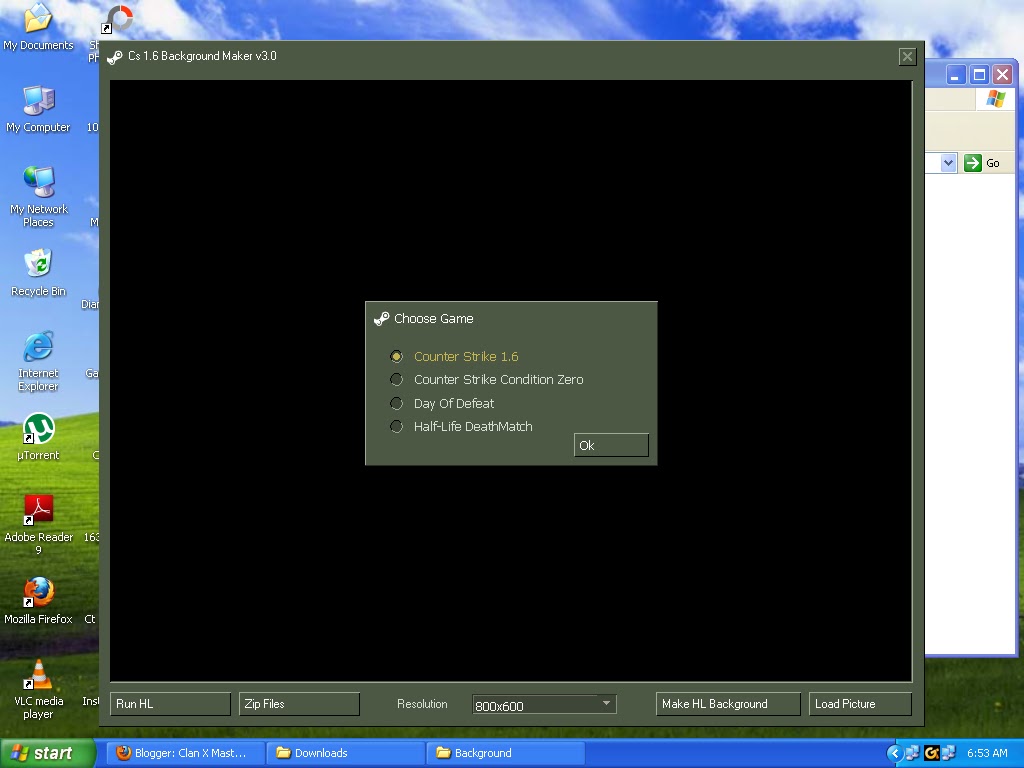Open the Windows start menu
The height and width of the screenshot is (768, 1024).
48,753
